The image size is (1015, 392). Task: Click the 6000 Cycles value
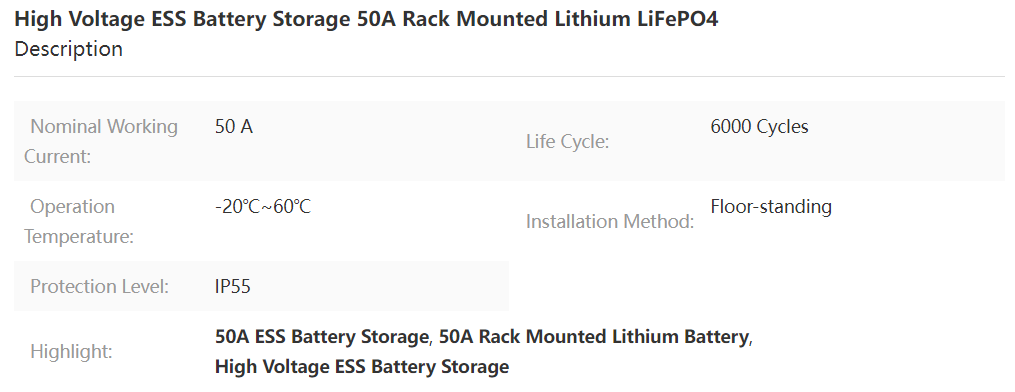click(x=759, y=127)
